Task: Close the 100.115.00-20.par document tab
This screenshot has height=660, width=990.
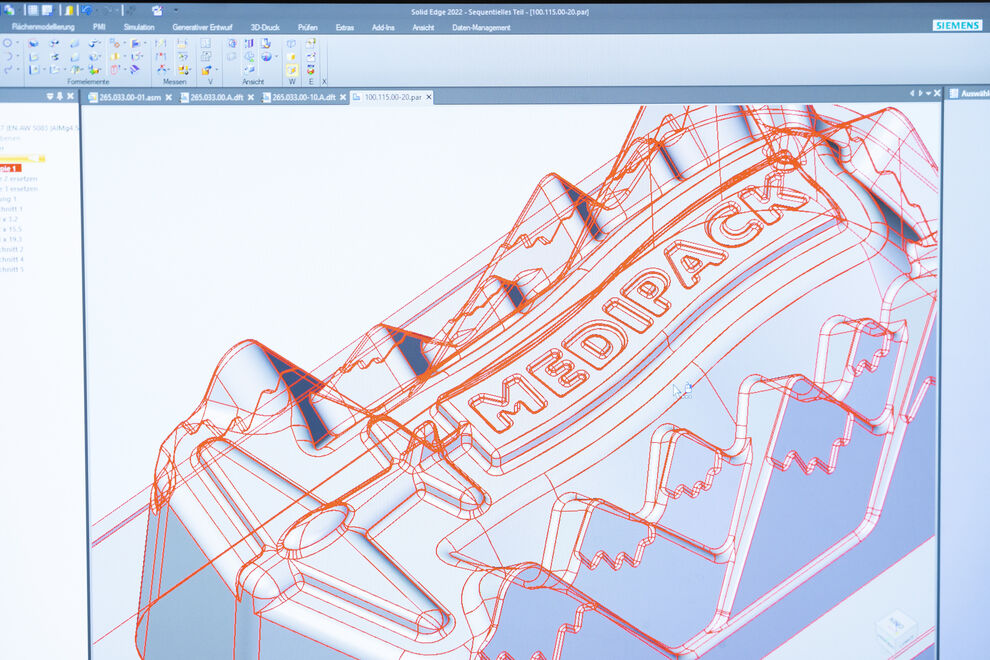Action: pos(430,97)
